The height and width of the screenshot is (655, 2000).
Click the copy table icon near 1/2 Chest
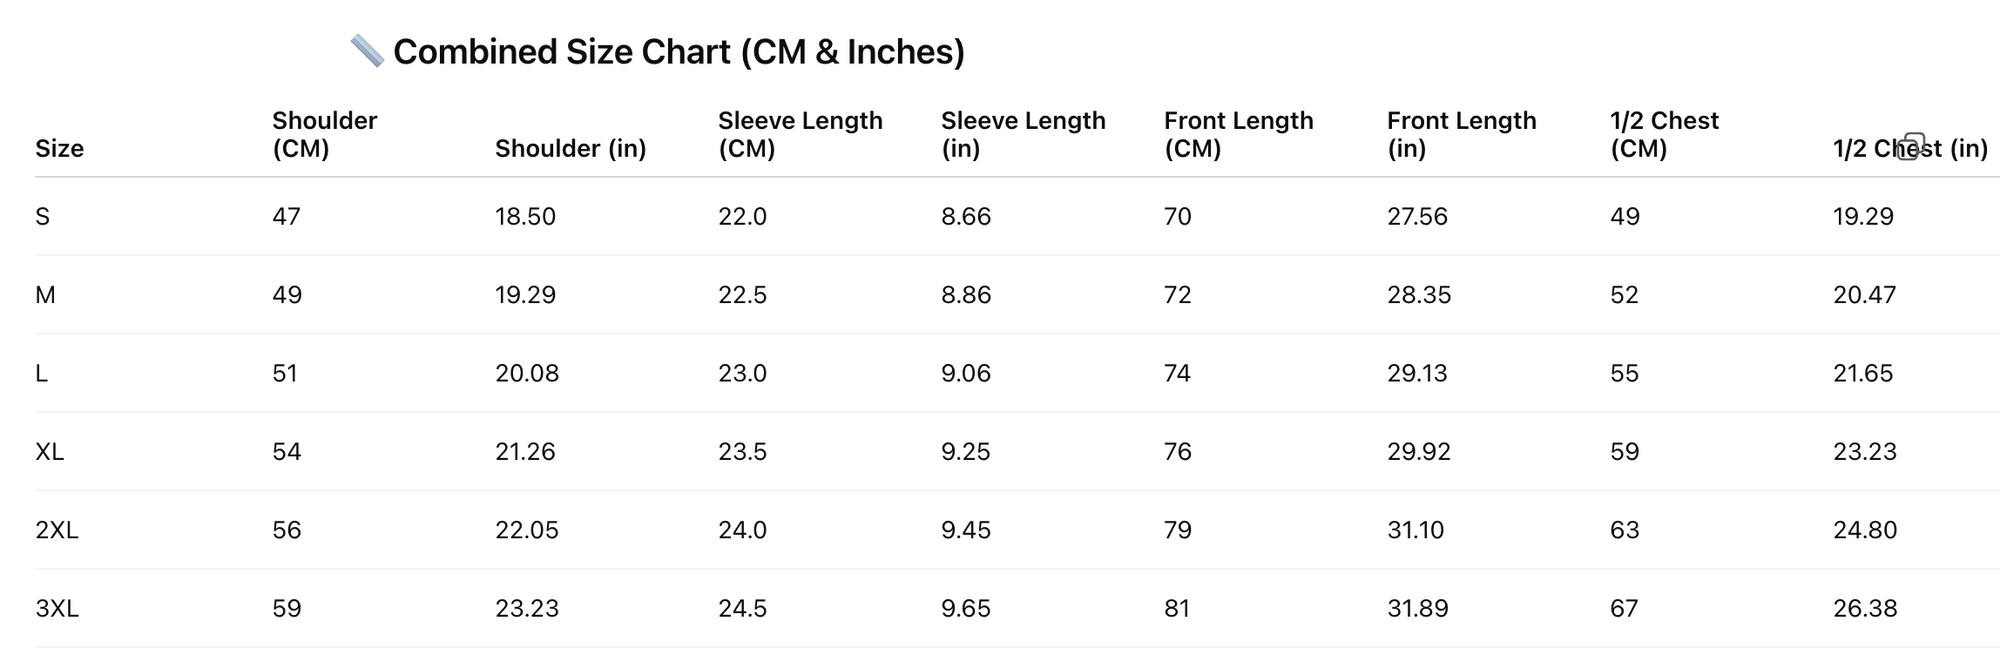(x=1911, y=146)
